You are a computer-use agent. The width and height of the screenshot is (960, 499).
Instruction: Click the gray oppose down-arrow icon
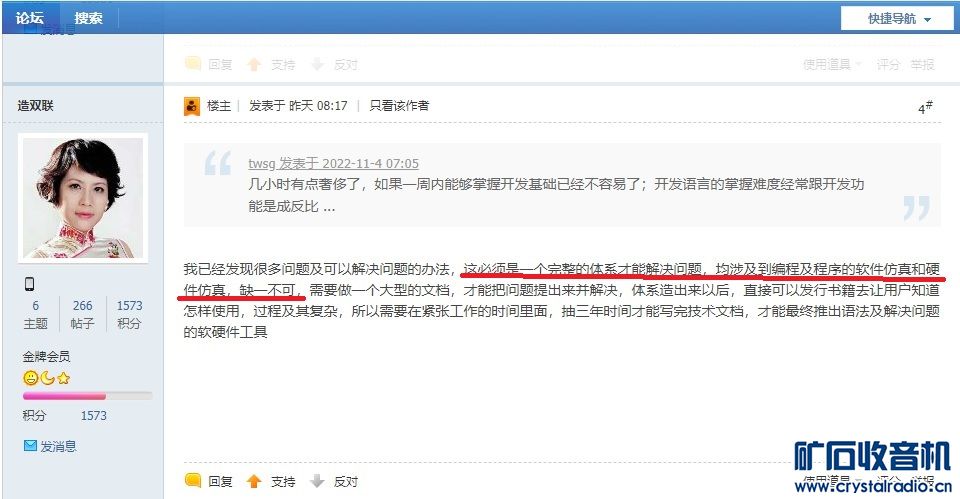[317, 481]
